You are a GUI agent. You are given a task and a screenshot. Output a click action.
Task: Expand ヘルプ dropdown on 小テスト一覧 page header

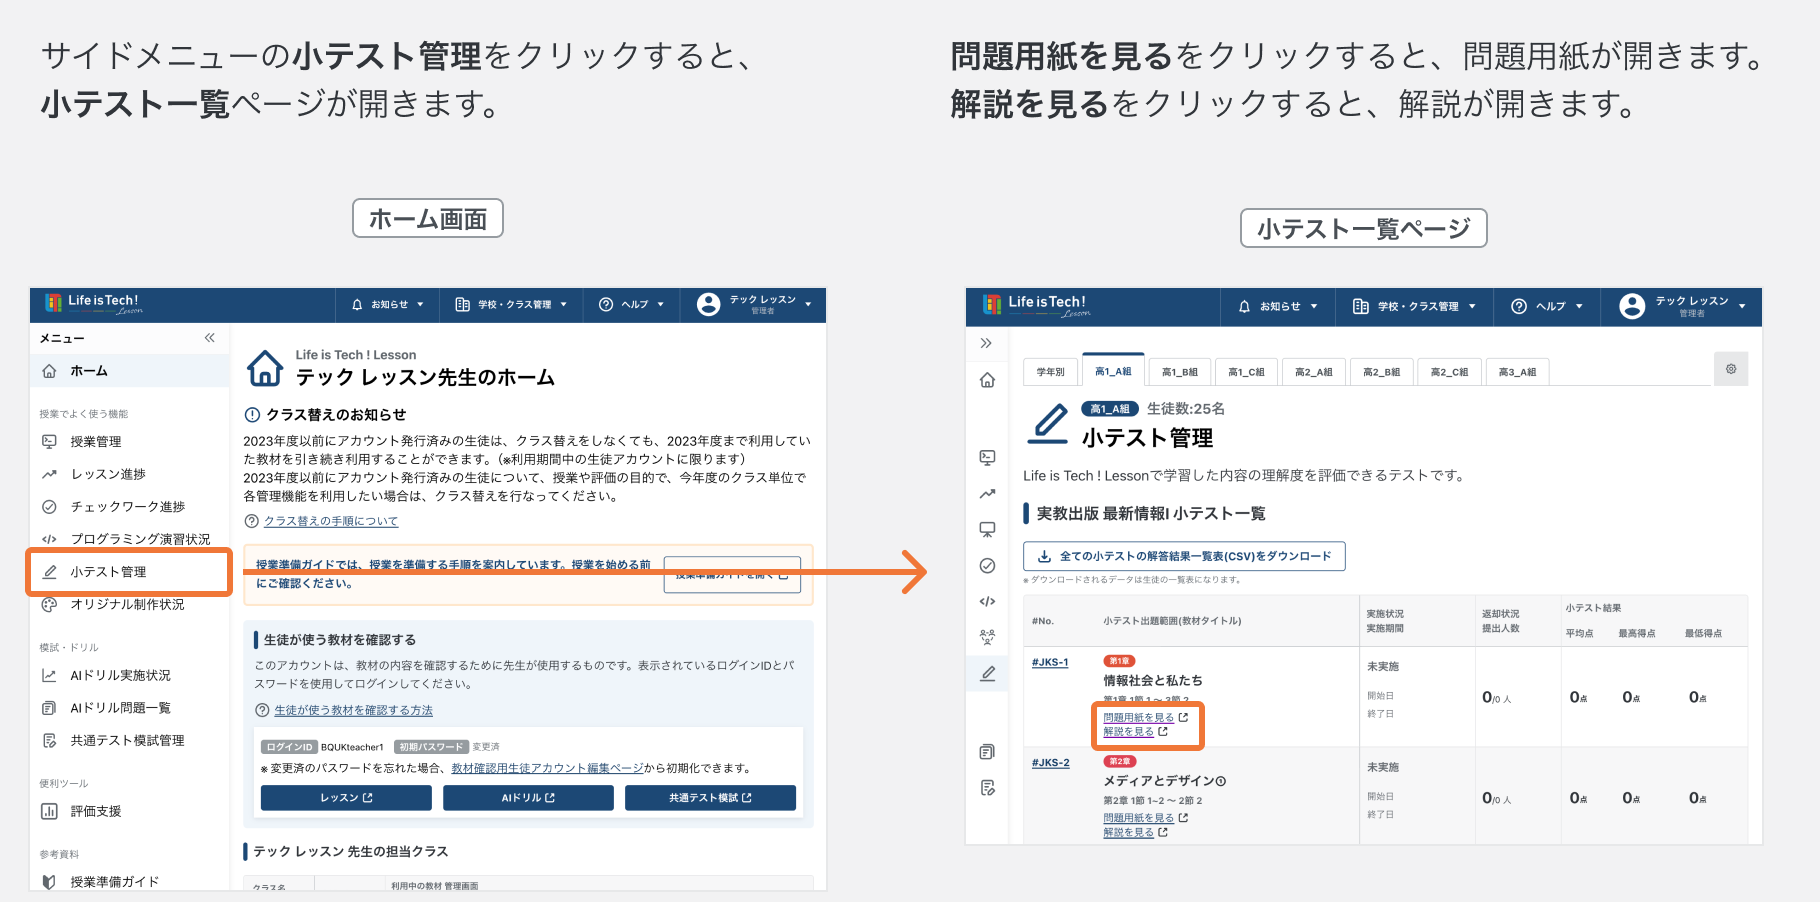pos(1547,307)
